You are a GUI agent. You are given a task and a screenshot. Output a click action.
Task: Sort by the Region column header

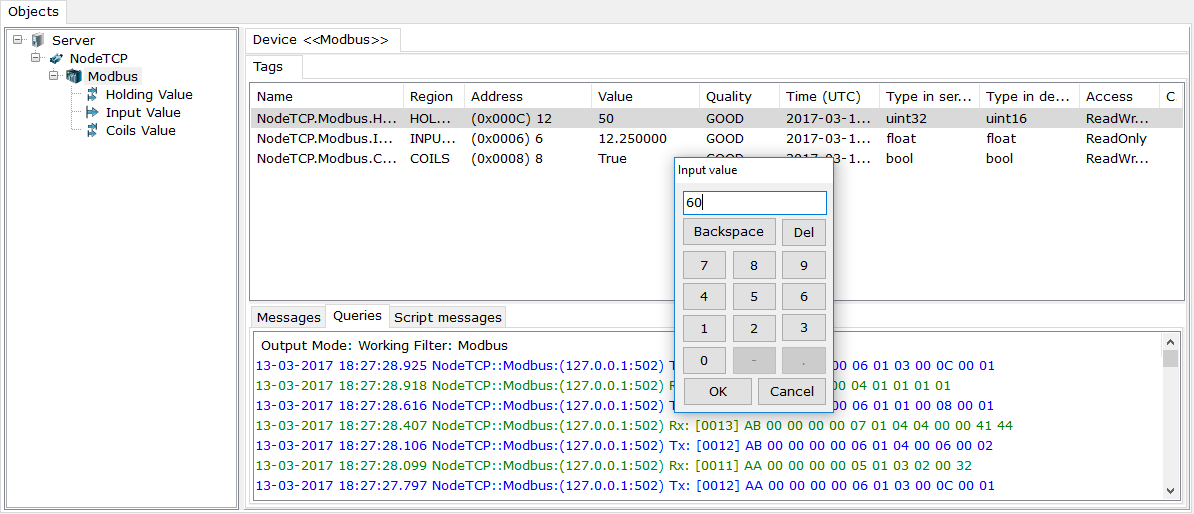tap(434, 97)
